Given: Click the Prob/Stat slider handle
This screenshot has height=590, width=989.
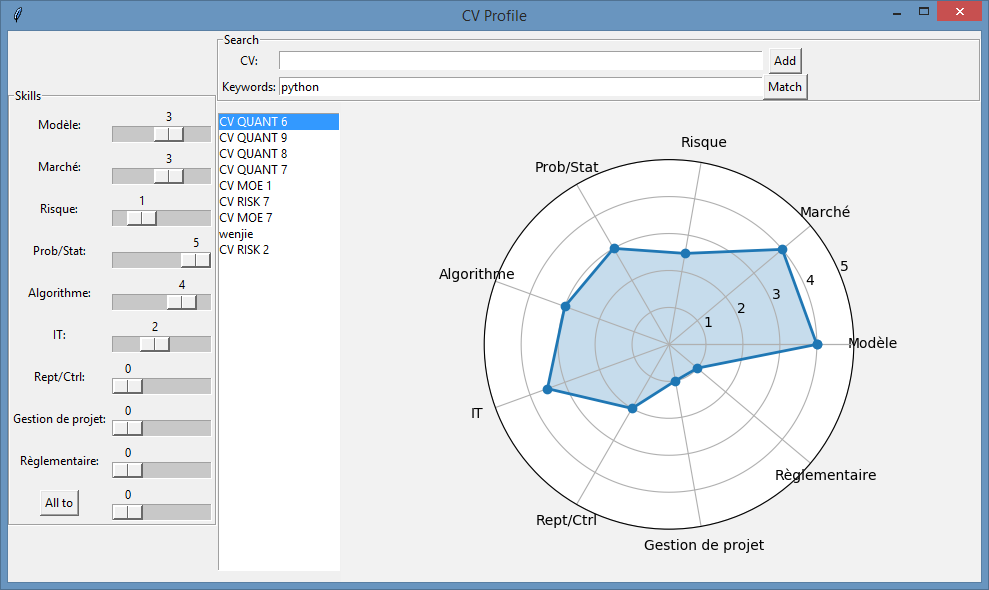Looking at the screenshot, I should point(195,260).
